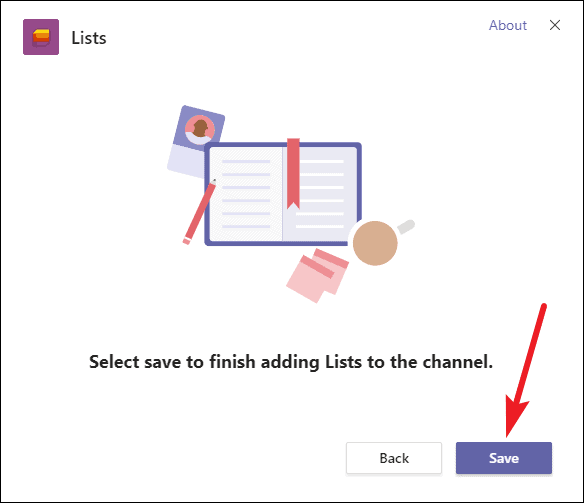This screenshot has height=503, width=584.
Task: Go back with the Back button
Action: [x=394, y=458]
